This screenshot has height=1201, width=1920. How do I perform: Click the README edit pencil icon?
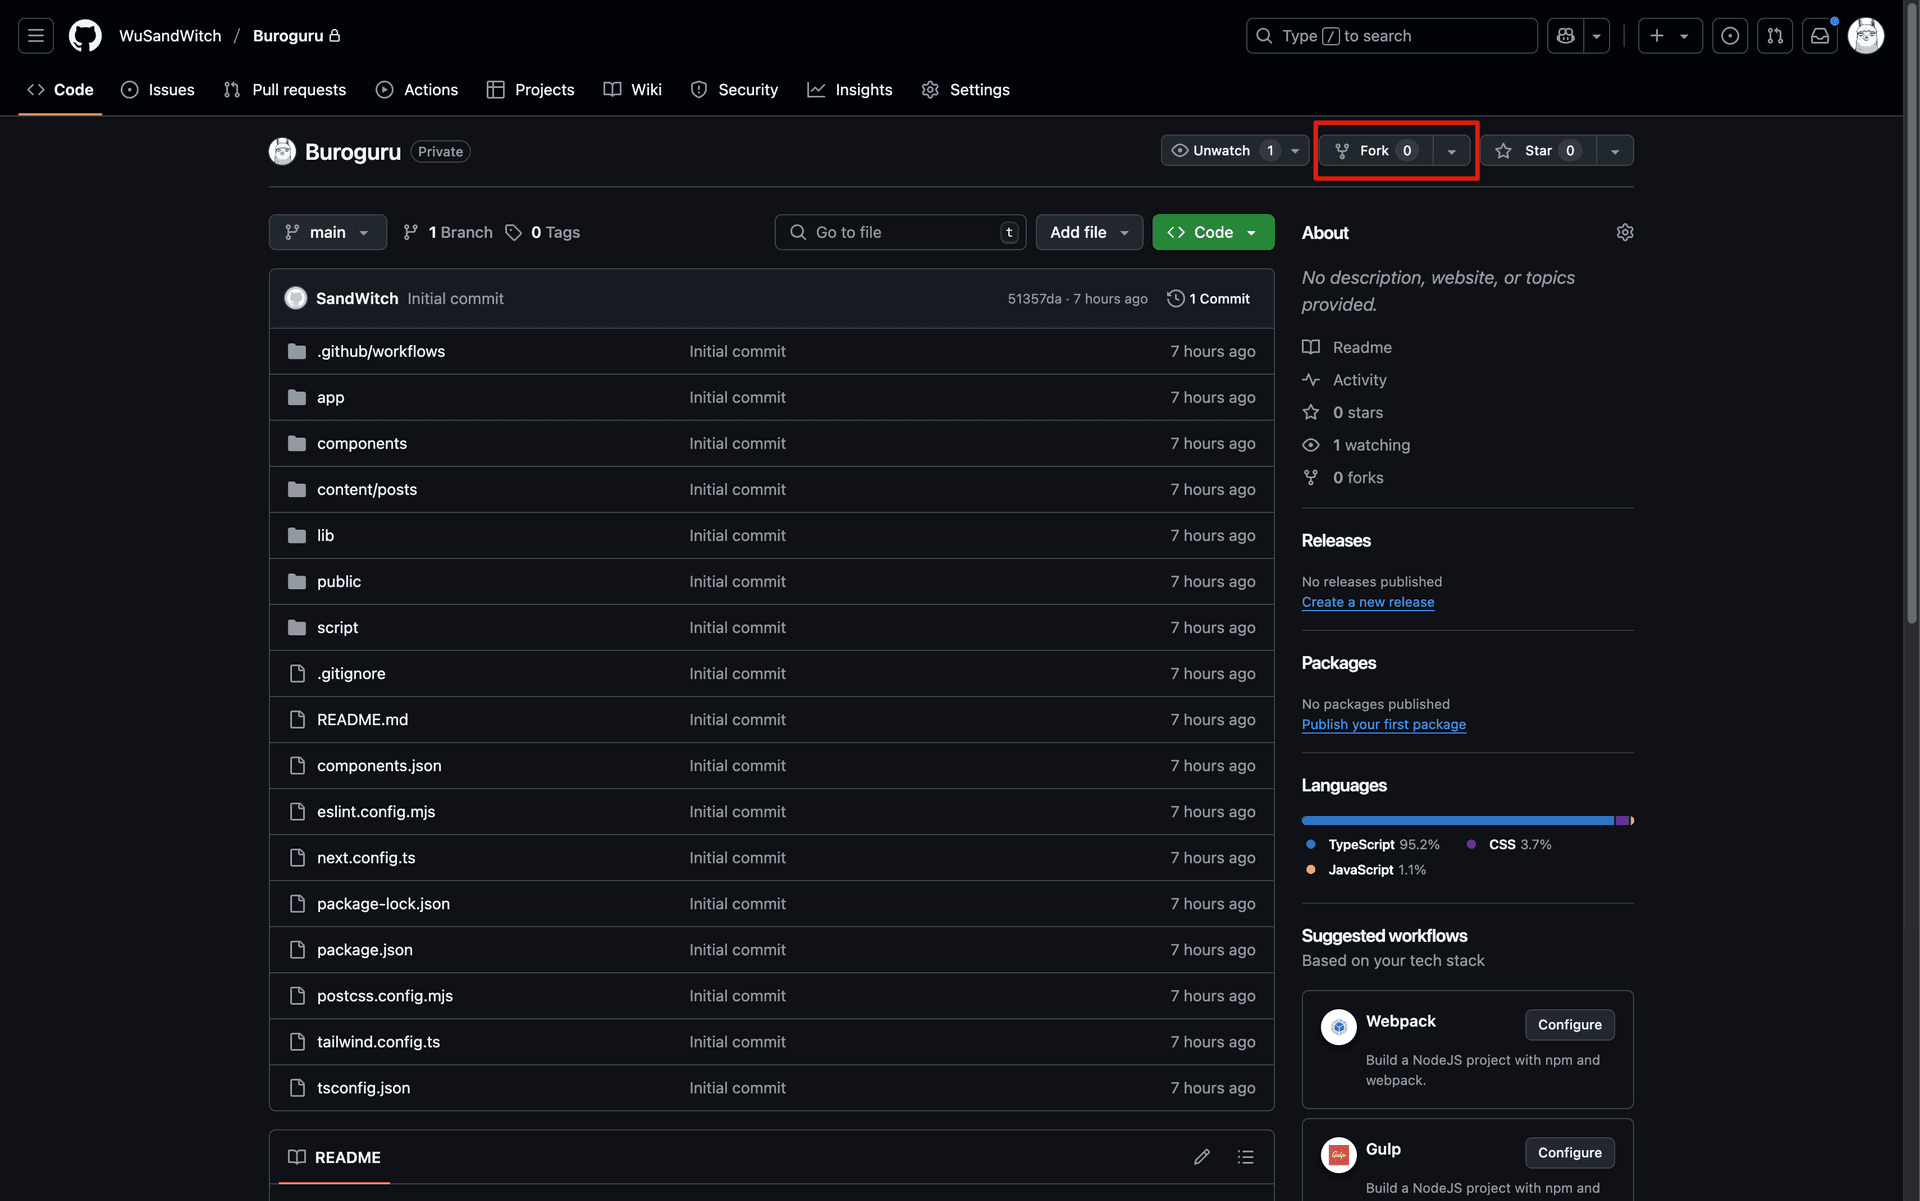click(1202, 1157)
